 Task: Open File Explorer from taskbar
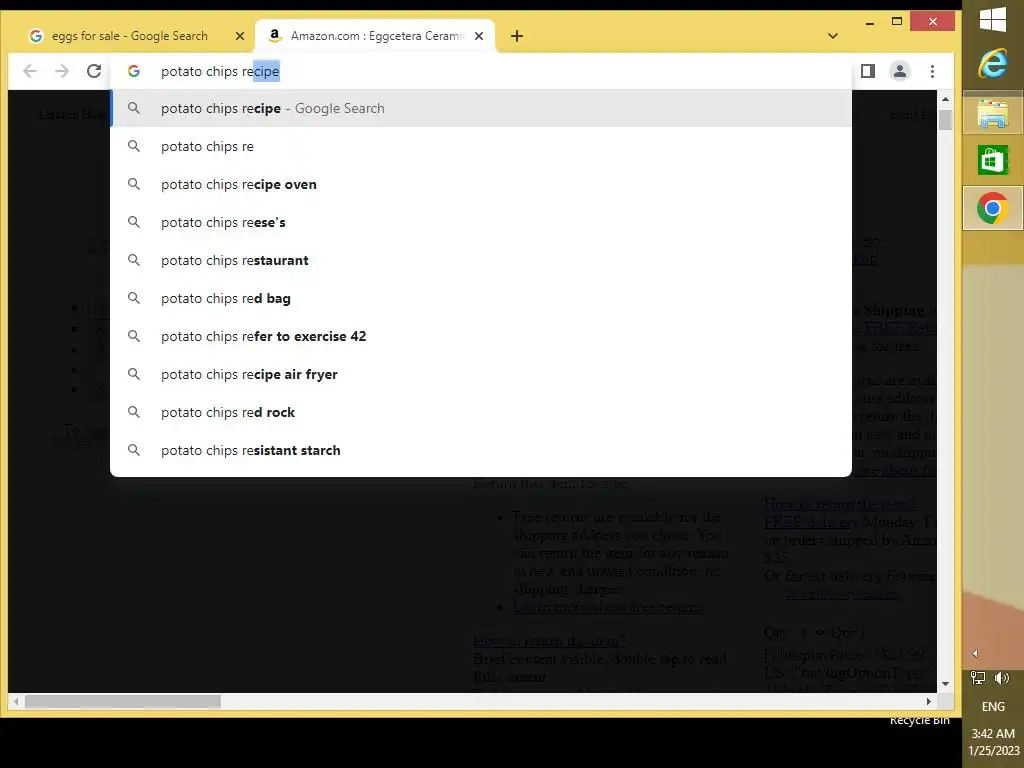[993, 114]
